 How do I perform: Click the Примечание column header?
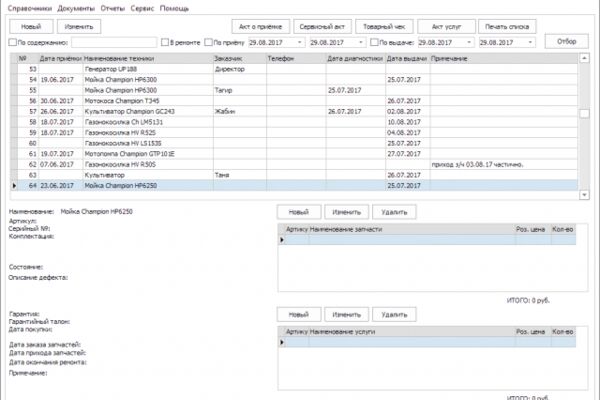point(504,59)
